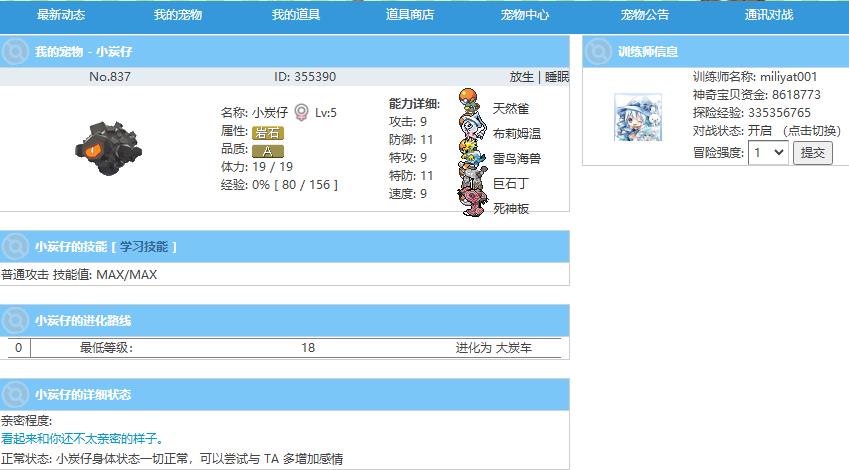Select the 布莉姆温 pet sprite

[x=470, y=128]
